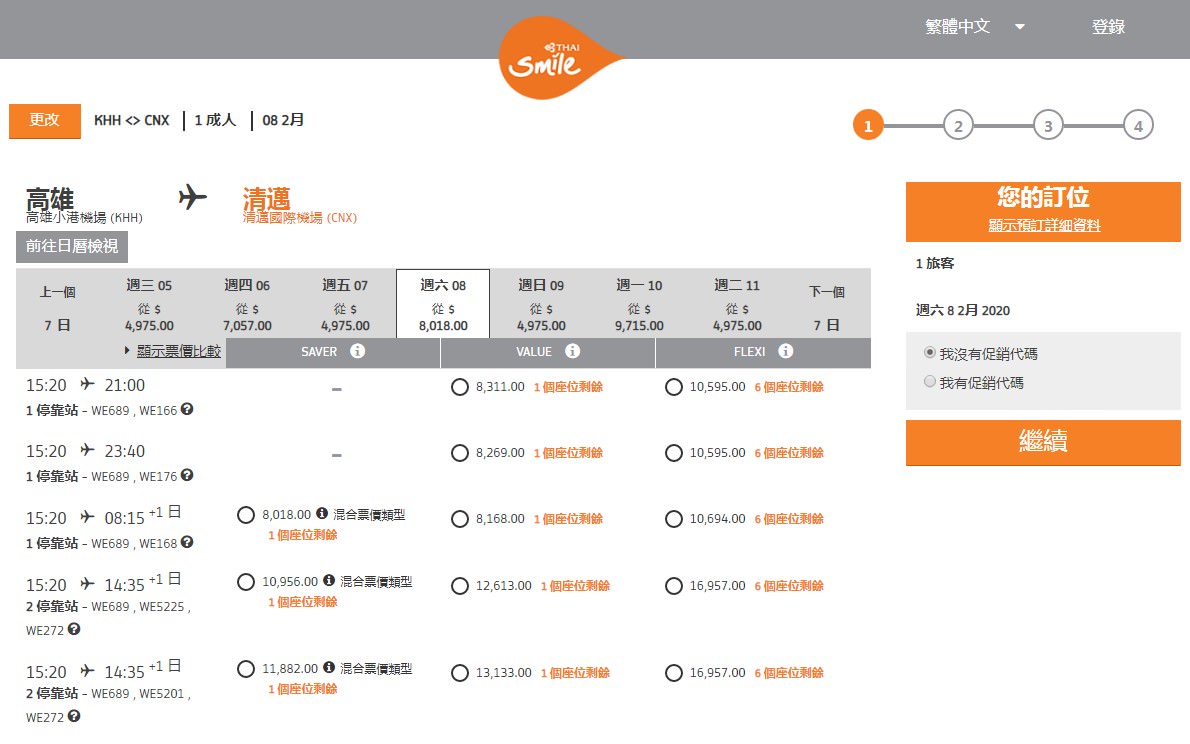This screenshot has width=1190, height=744.
Task: Select 'I have a promo code' option (我有促銷代碼)
Action: 930,382
